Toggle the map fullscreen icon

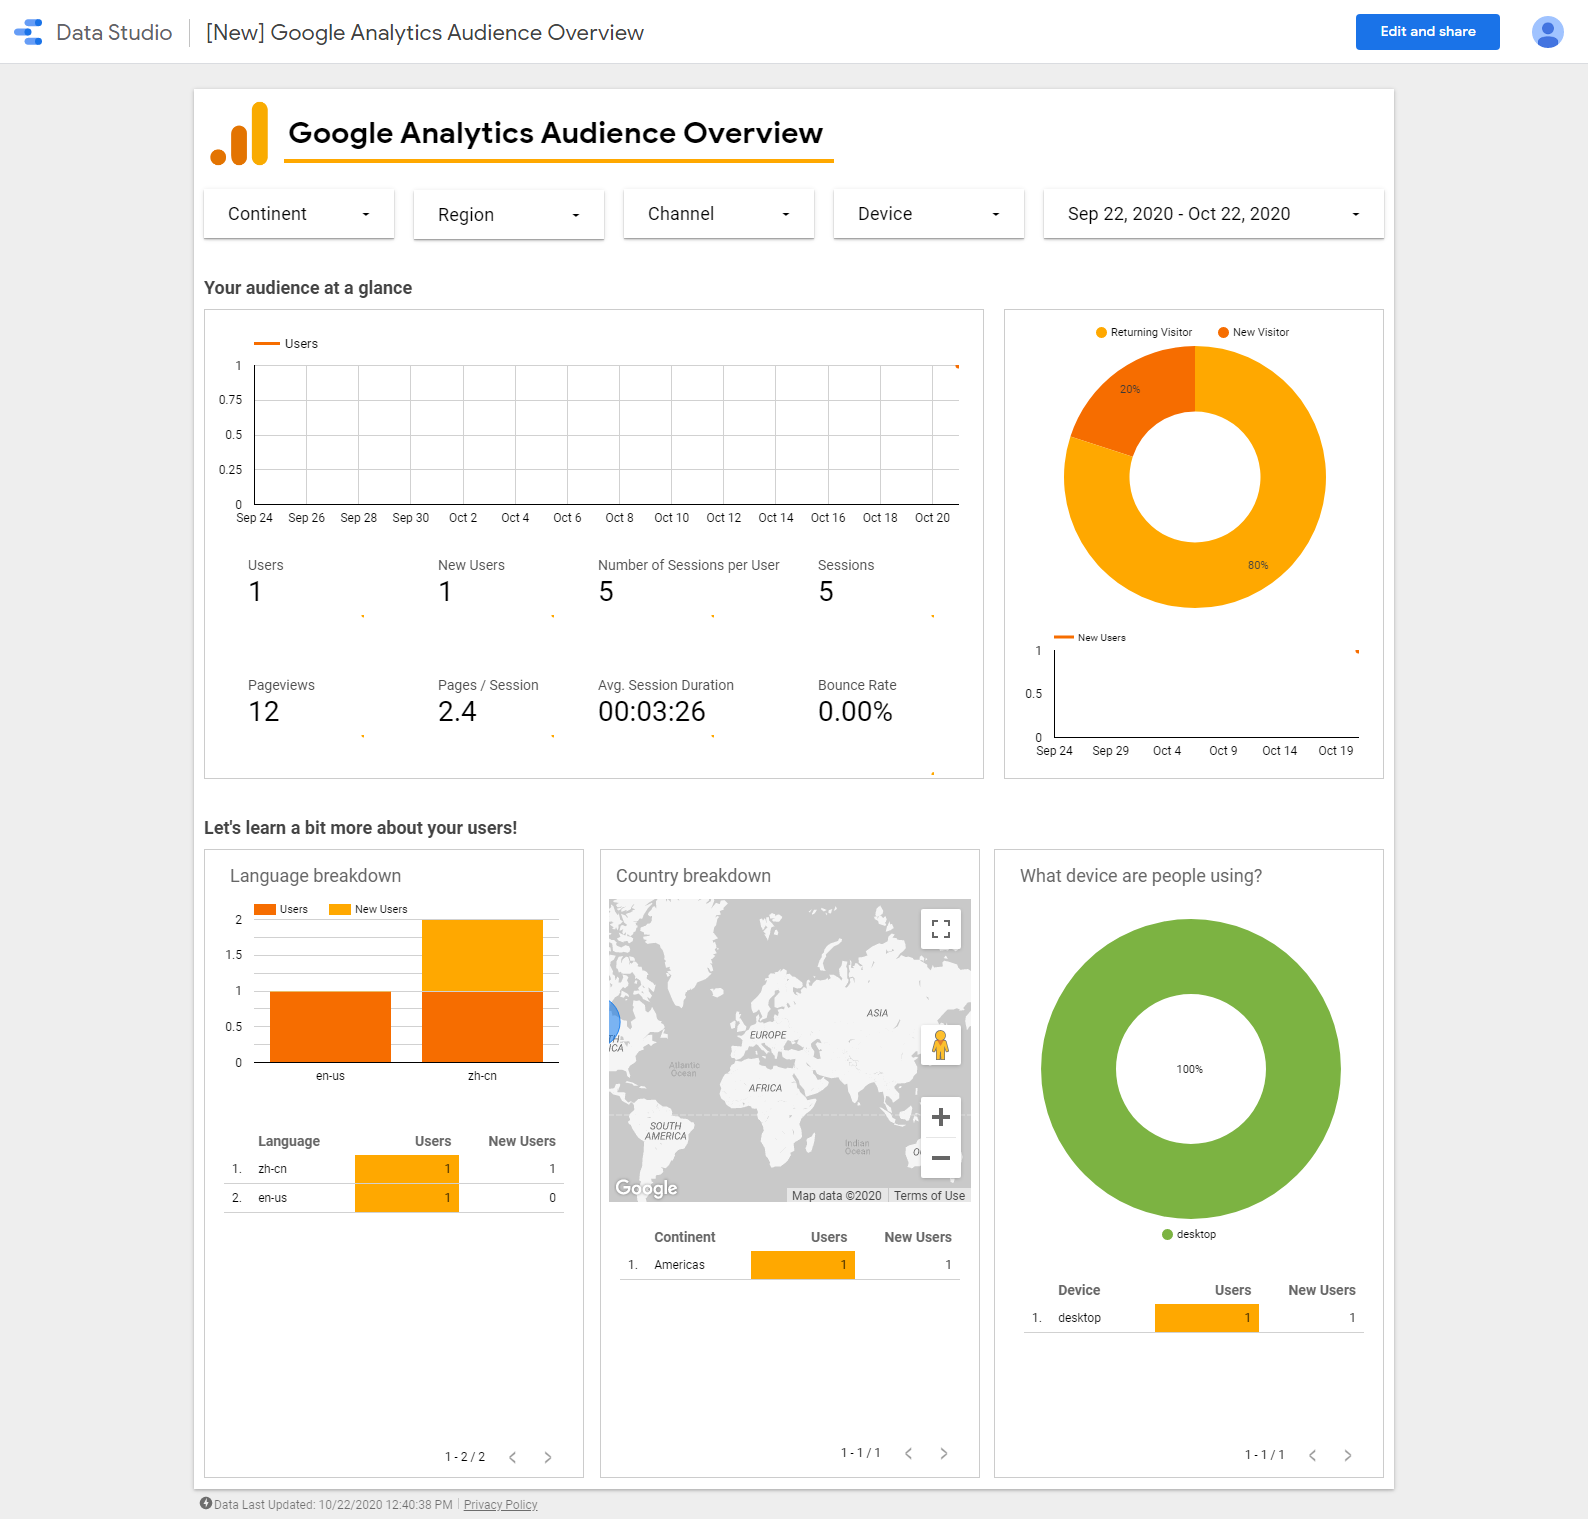click(x=940, y=929)
